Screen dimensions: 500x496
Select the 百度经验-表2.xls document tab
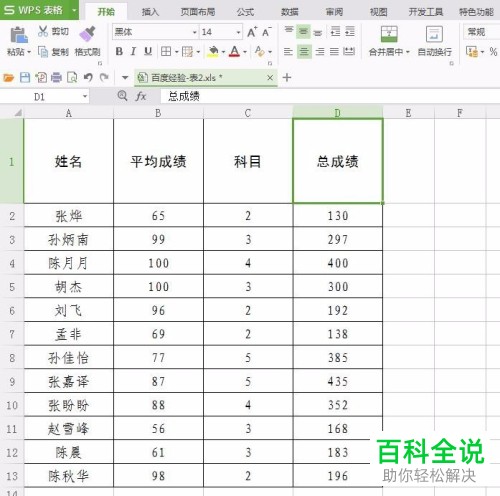pyautogui.click(x=206, y=78)
